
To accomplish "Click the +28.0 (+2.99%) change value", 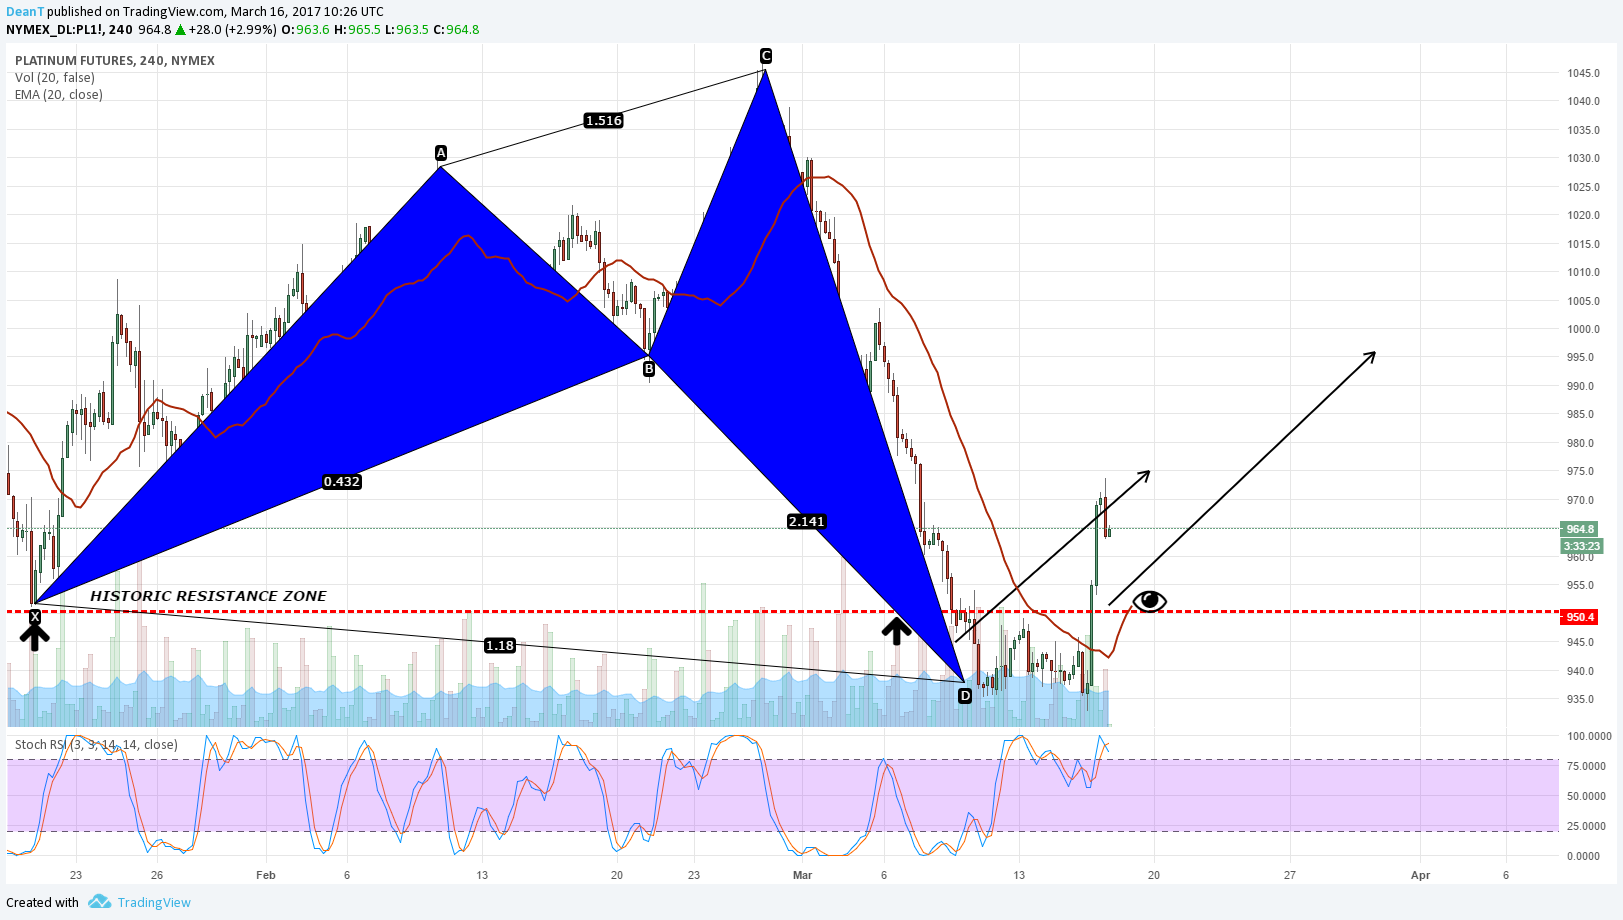I will coord(232,30).
